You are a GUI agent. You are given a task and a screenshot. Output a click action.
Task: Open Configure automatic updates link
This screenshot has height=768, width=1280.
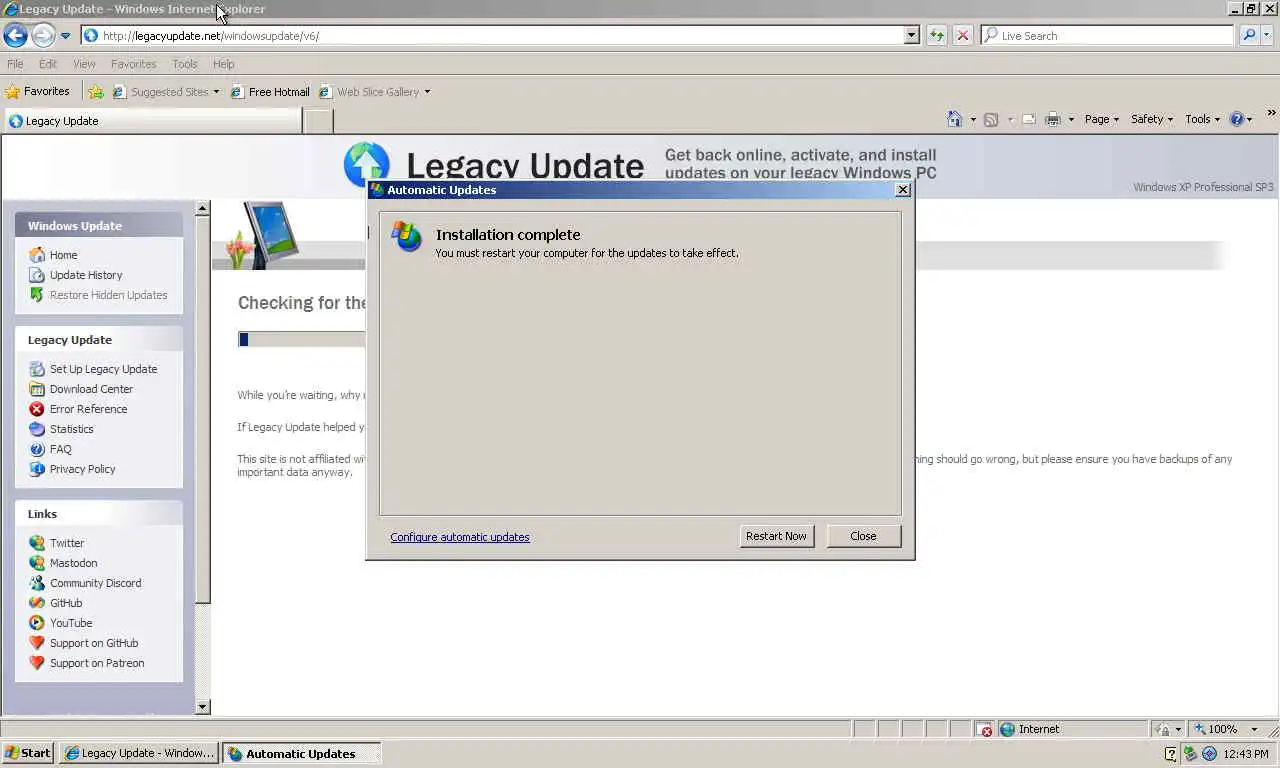pyautogui.click(x=460, y=537)
